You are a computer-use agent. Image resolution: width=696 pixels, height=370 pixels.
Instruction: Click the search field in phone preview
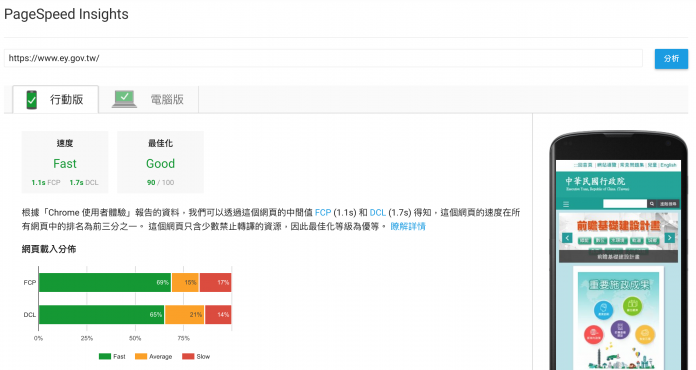[x=625, y=204]
